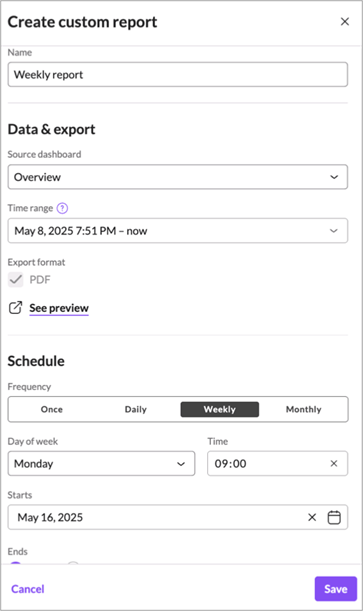Click the Source dashboard chevron arrow

(x=334, y=177)
